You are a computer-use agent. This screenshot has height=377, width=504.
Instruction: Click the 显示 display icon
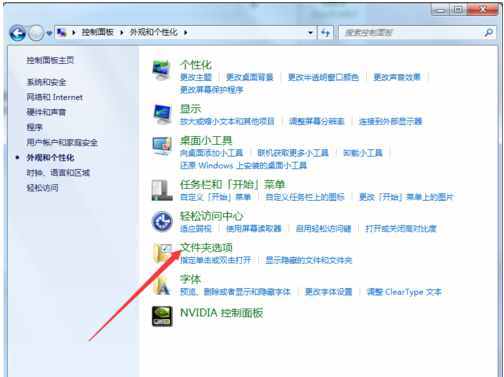[x=162, y=114]
